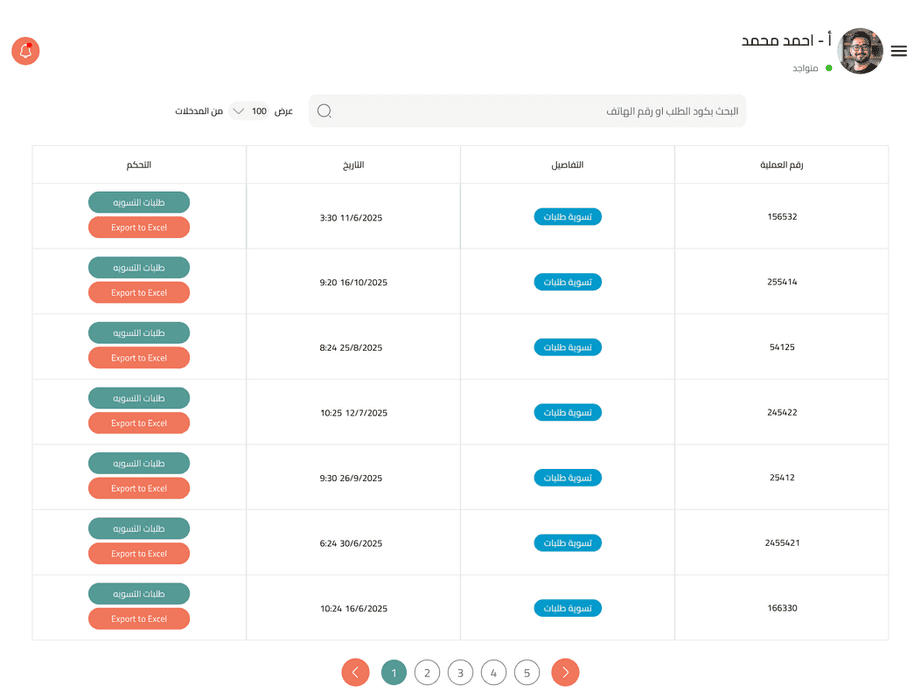Click Ahmed Mohamed's profile avatar
The width and height of the screenshot is (921, 700).
pos(860,51)
